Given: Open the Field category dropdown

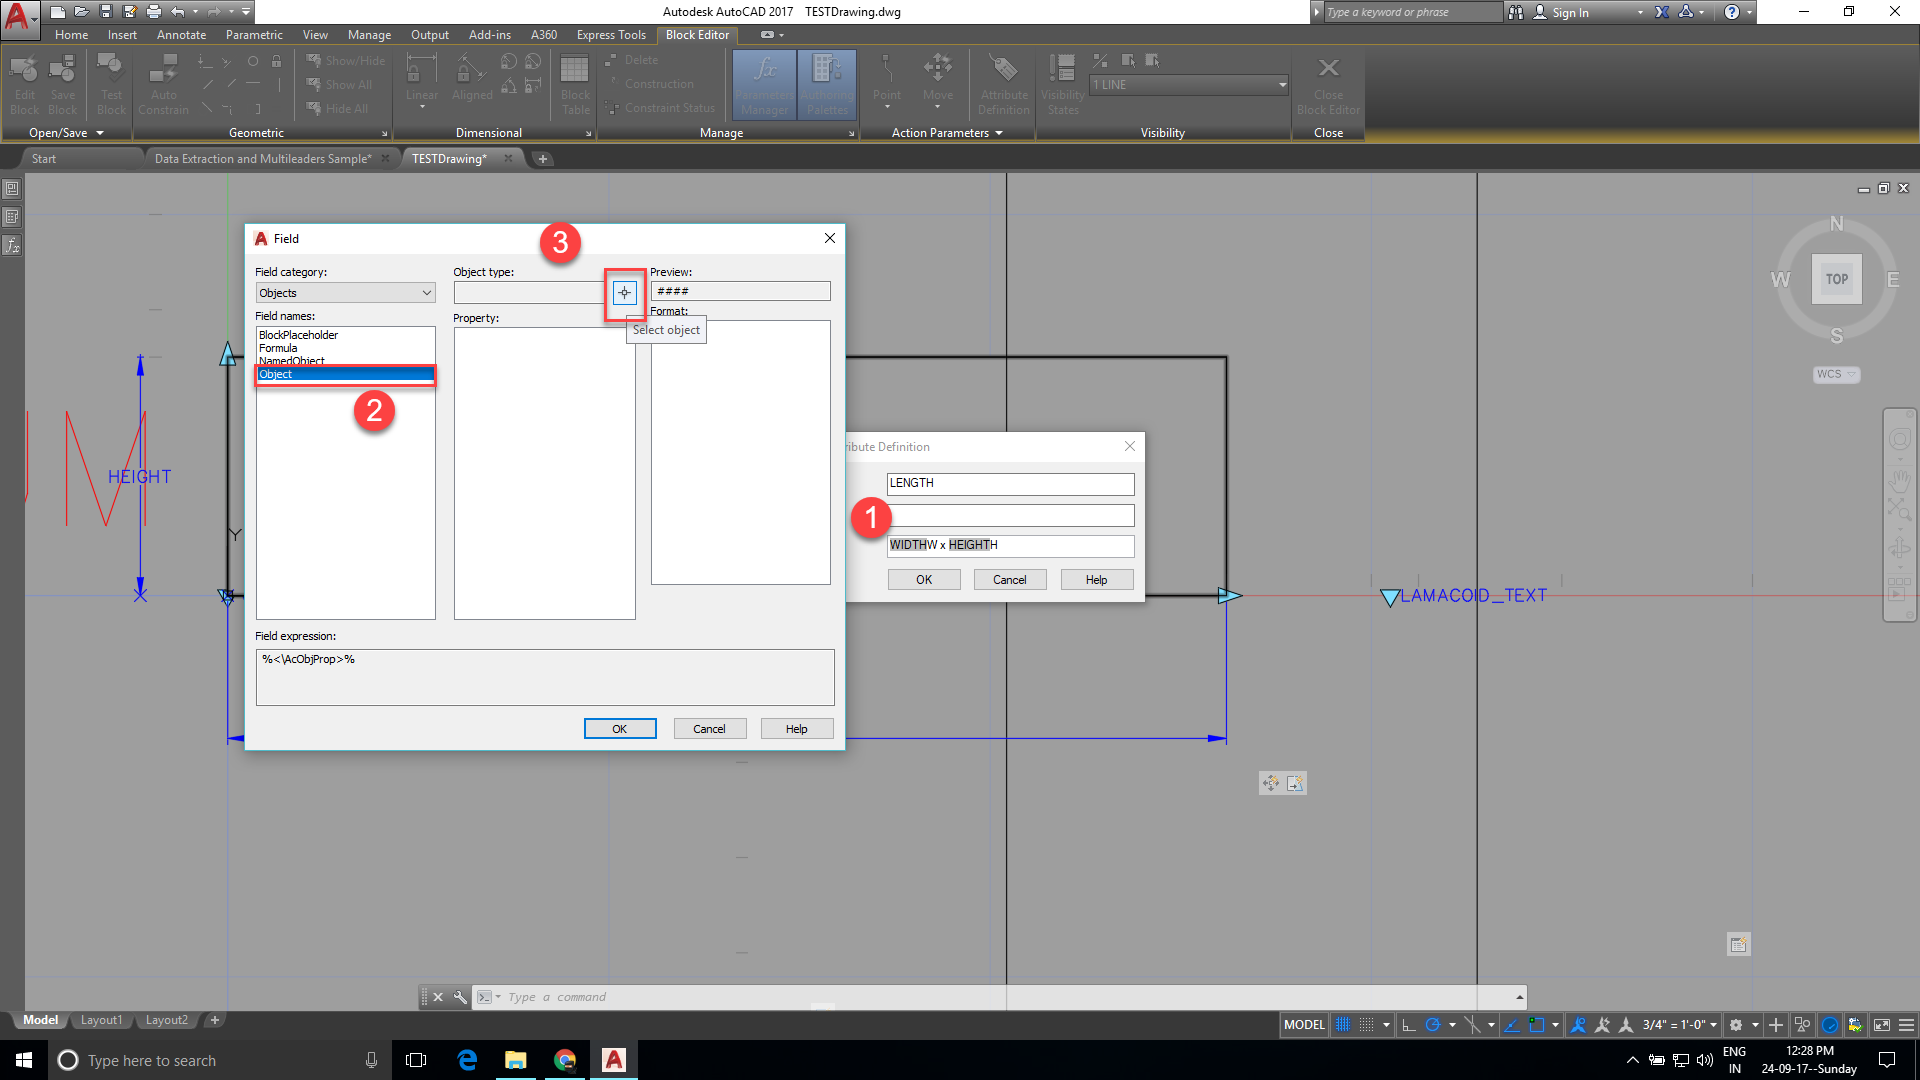Looking at the screenshot, I should tap(345, 293).
